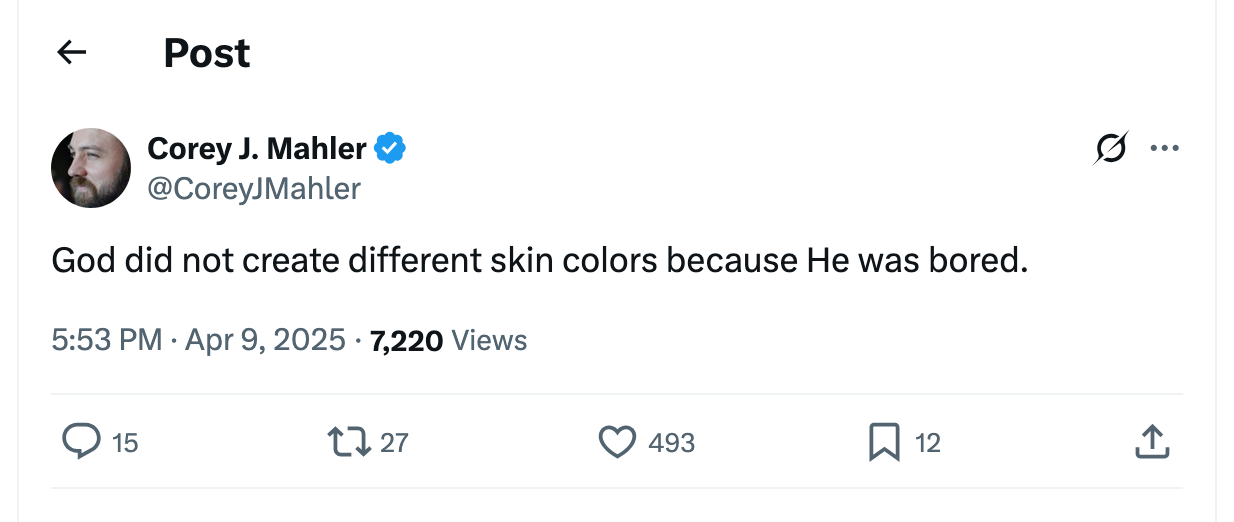Click the display name Corey J. Mahler
1234x522 pixels.
[257, 149]
